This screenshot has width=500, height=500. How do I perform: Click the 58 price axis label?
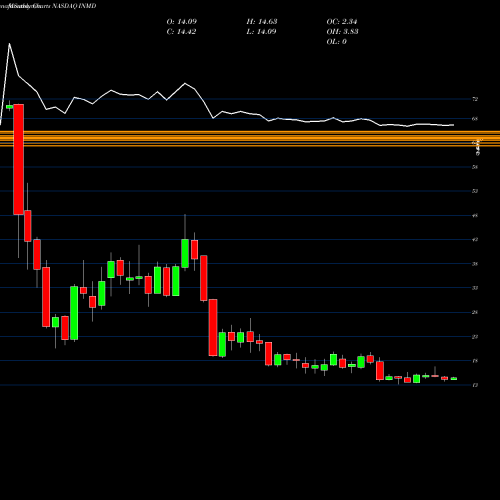click(475, 167)
